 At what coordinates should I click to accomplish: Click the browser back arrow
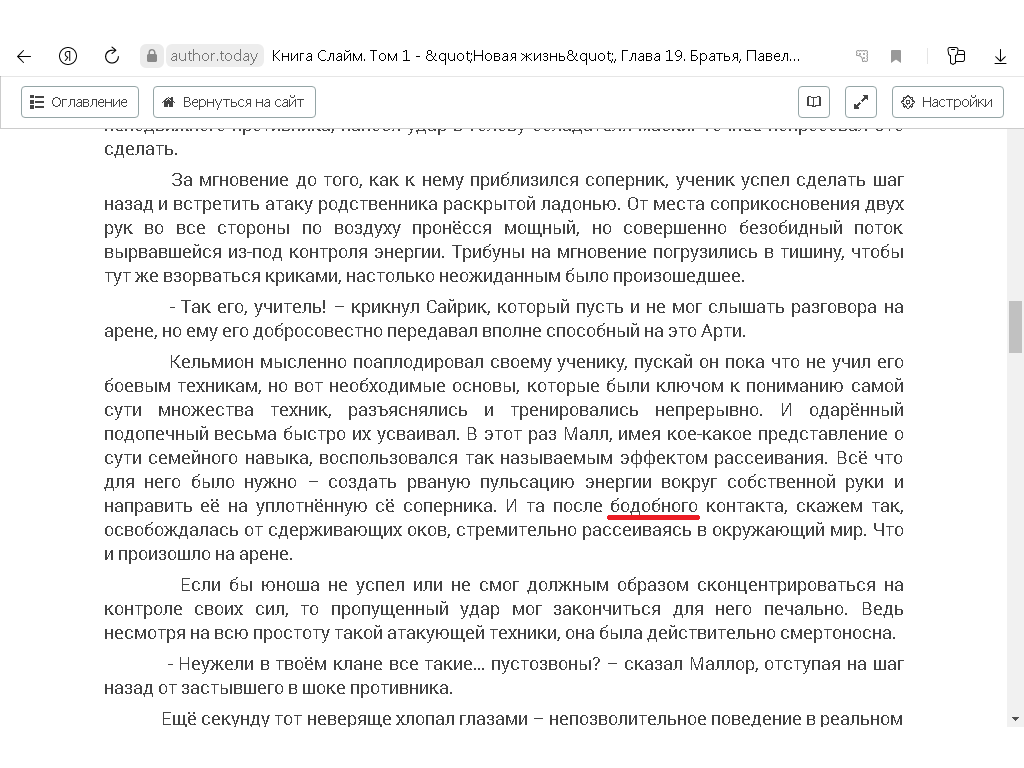click(x=24, y=57)
